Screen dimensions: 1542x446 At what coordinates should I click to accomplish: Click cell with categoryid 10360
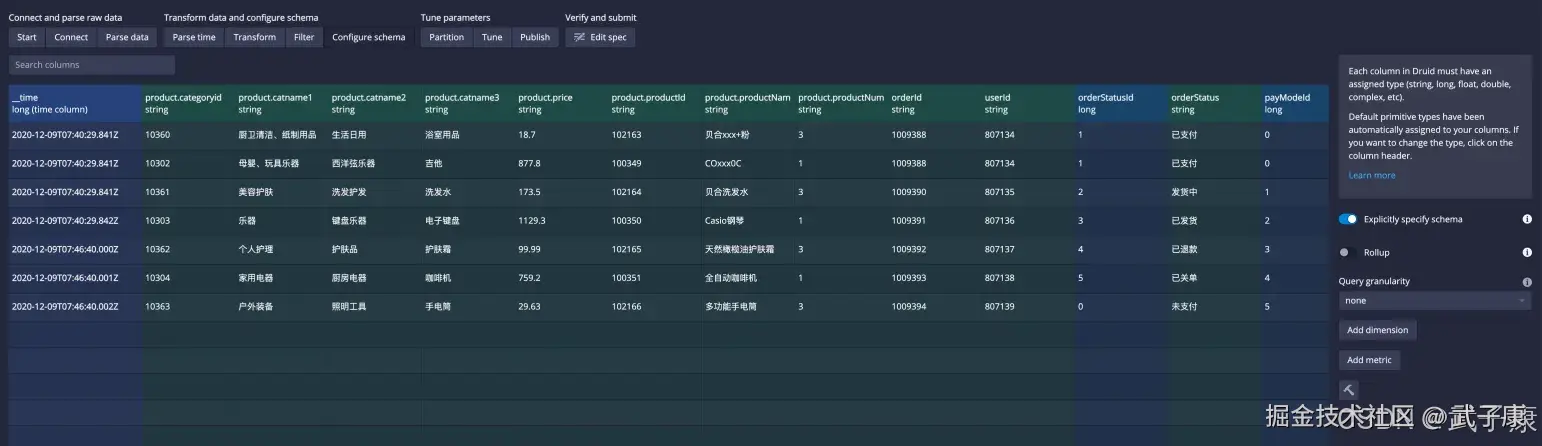tap(188, 134)
